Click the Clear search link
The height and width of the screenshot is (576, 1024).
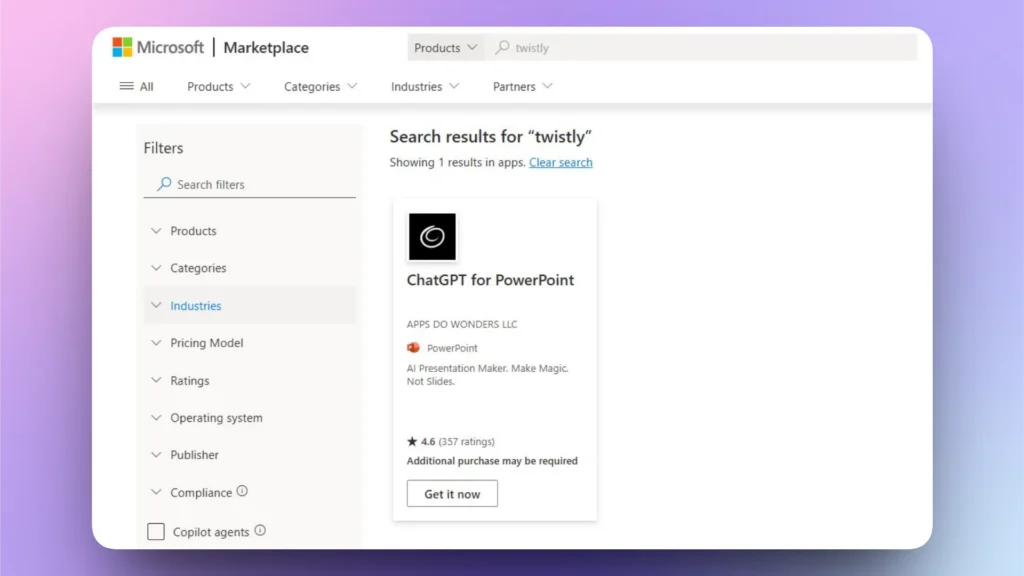[560, 162]
